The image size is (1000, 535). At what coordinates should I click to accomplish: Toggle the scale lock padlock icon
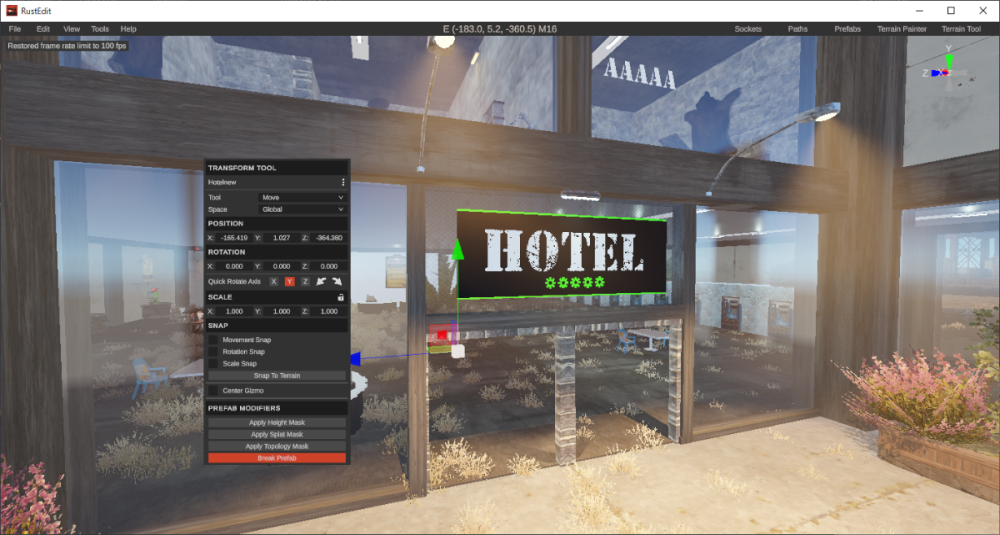click(341, 297)
